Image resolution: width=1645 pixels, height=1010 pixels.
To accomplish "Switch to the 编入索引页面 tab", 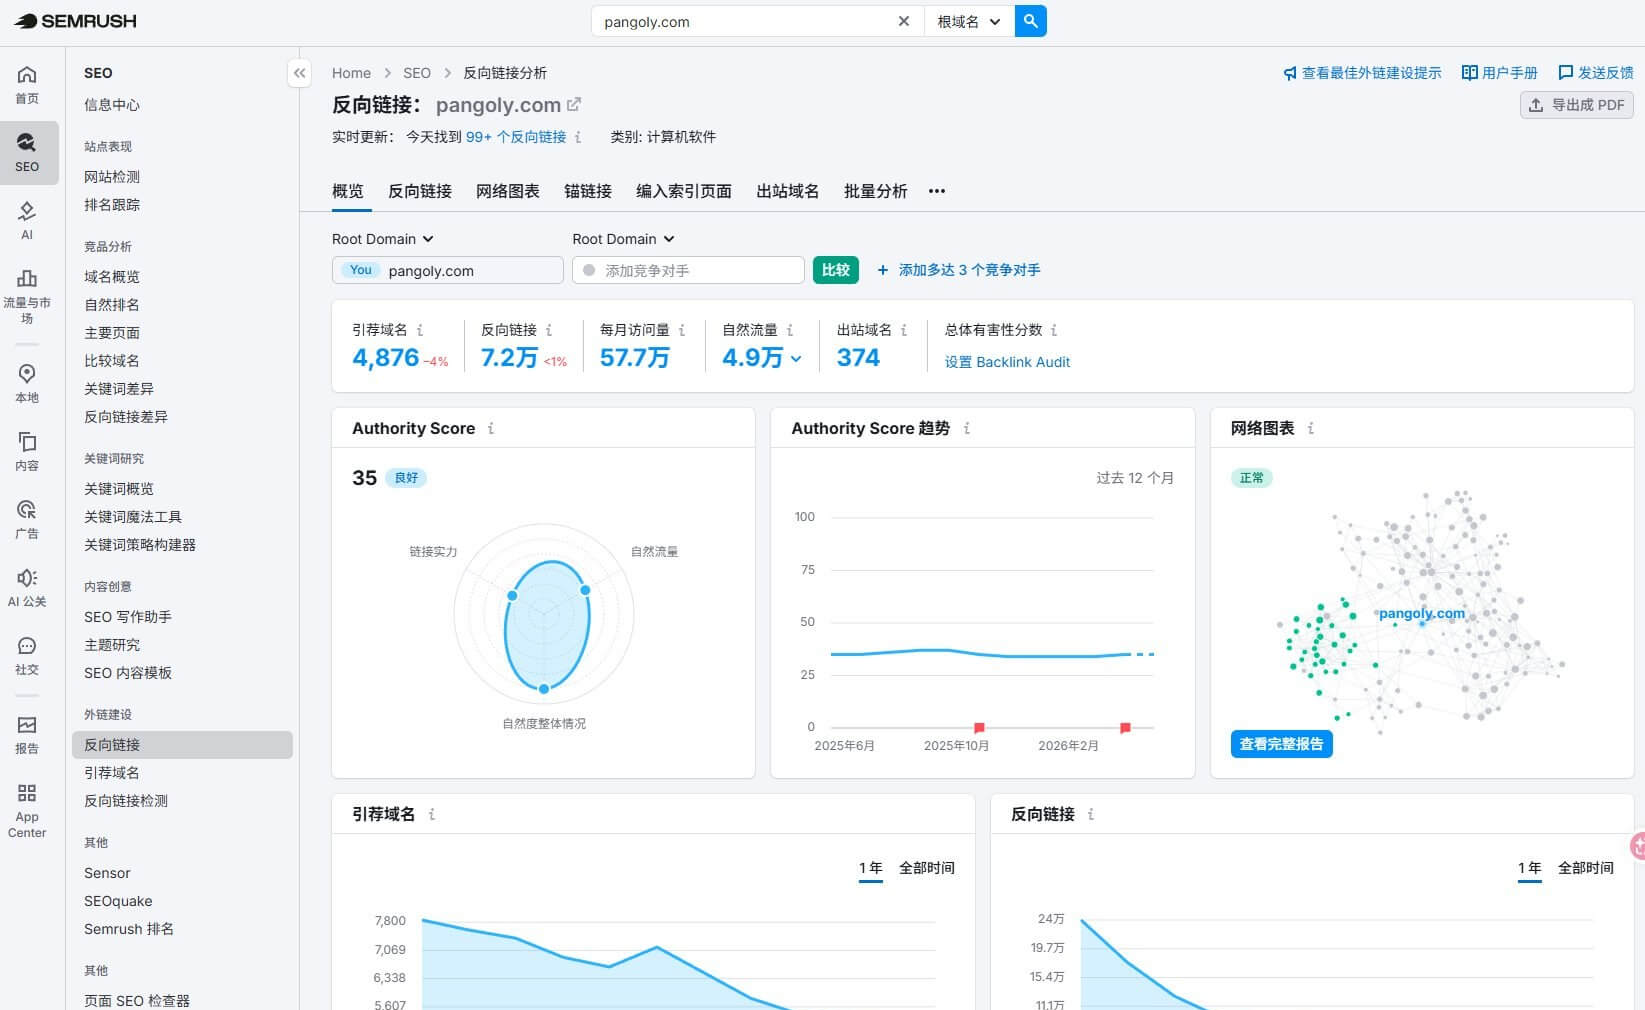I will click(684, 191).
